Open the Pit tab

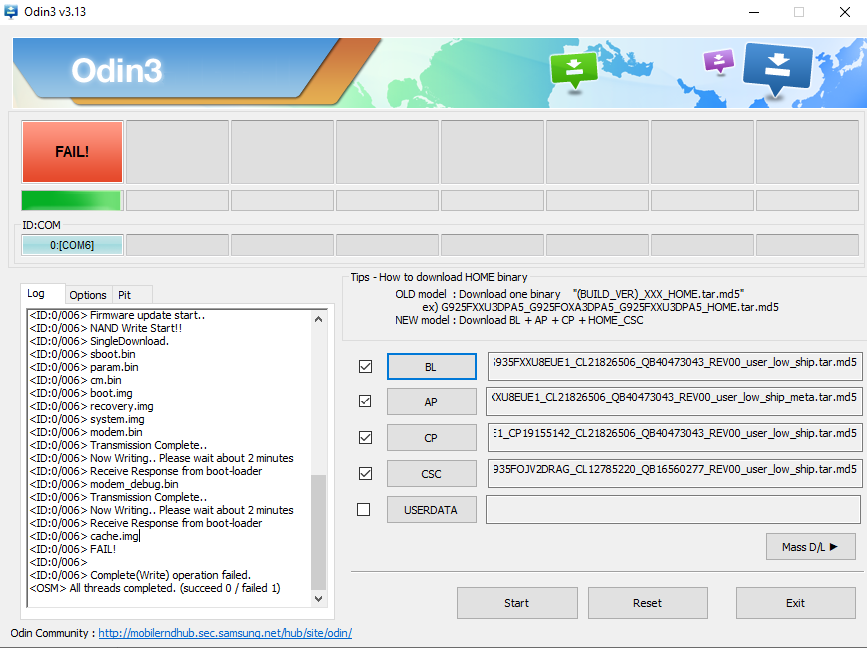[125, 295]
